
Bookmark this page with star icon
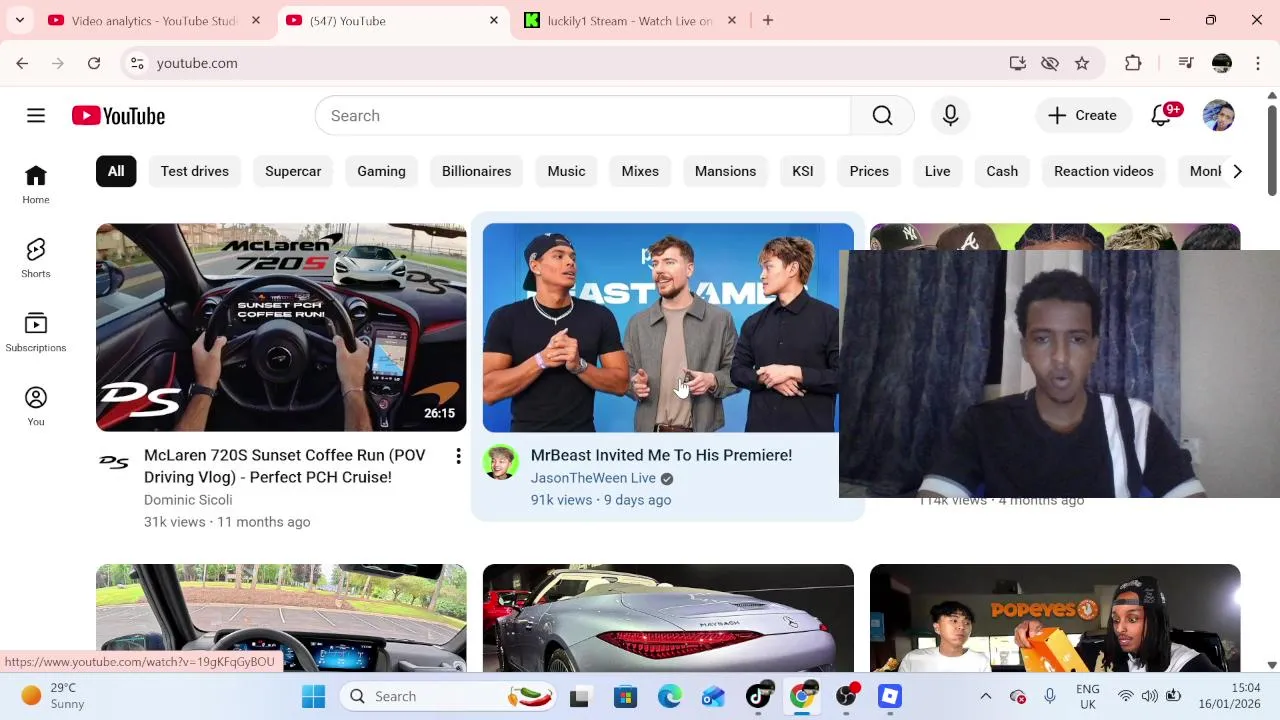tap(1082, 63)
